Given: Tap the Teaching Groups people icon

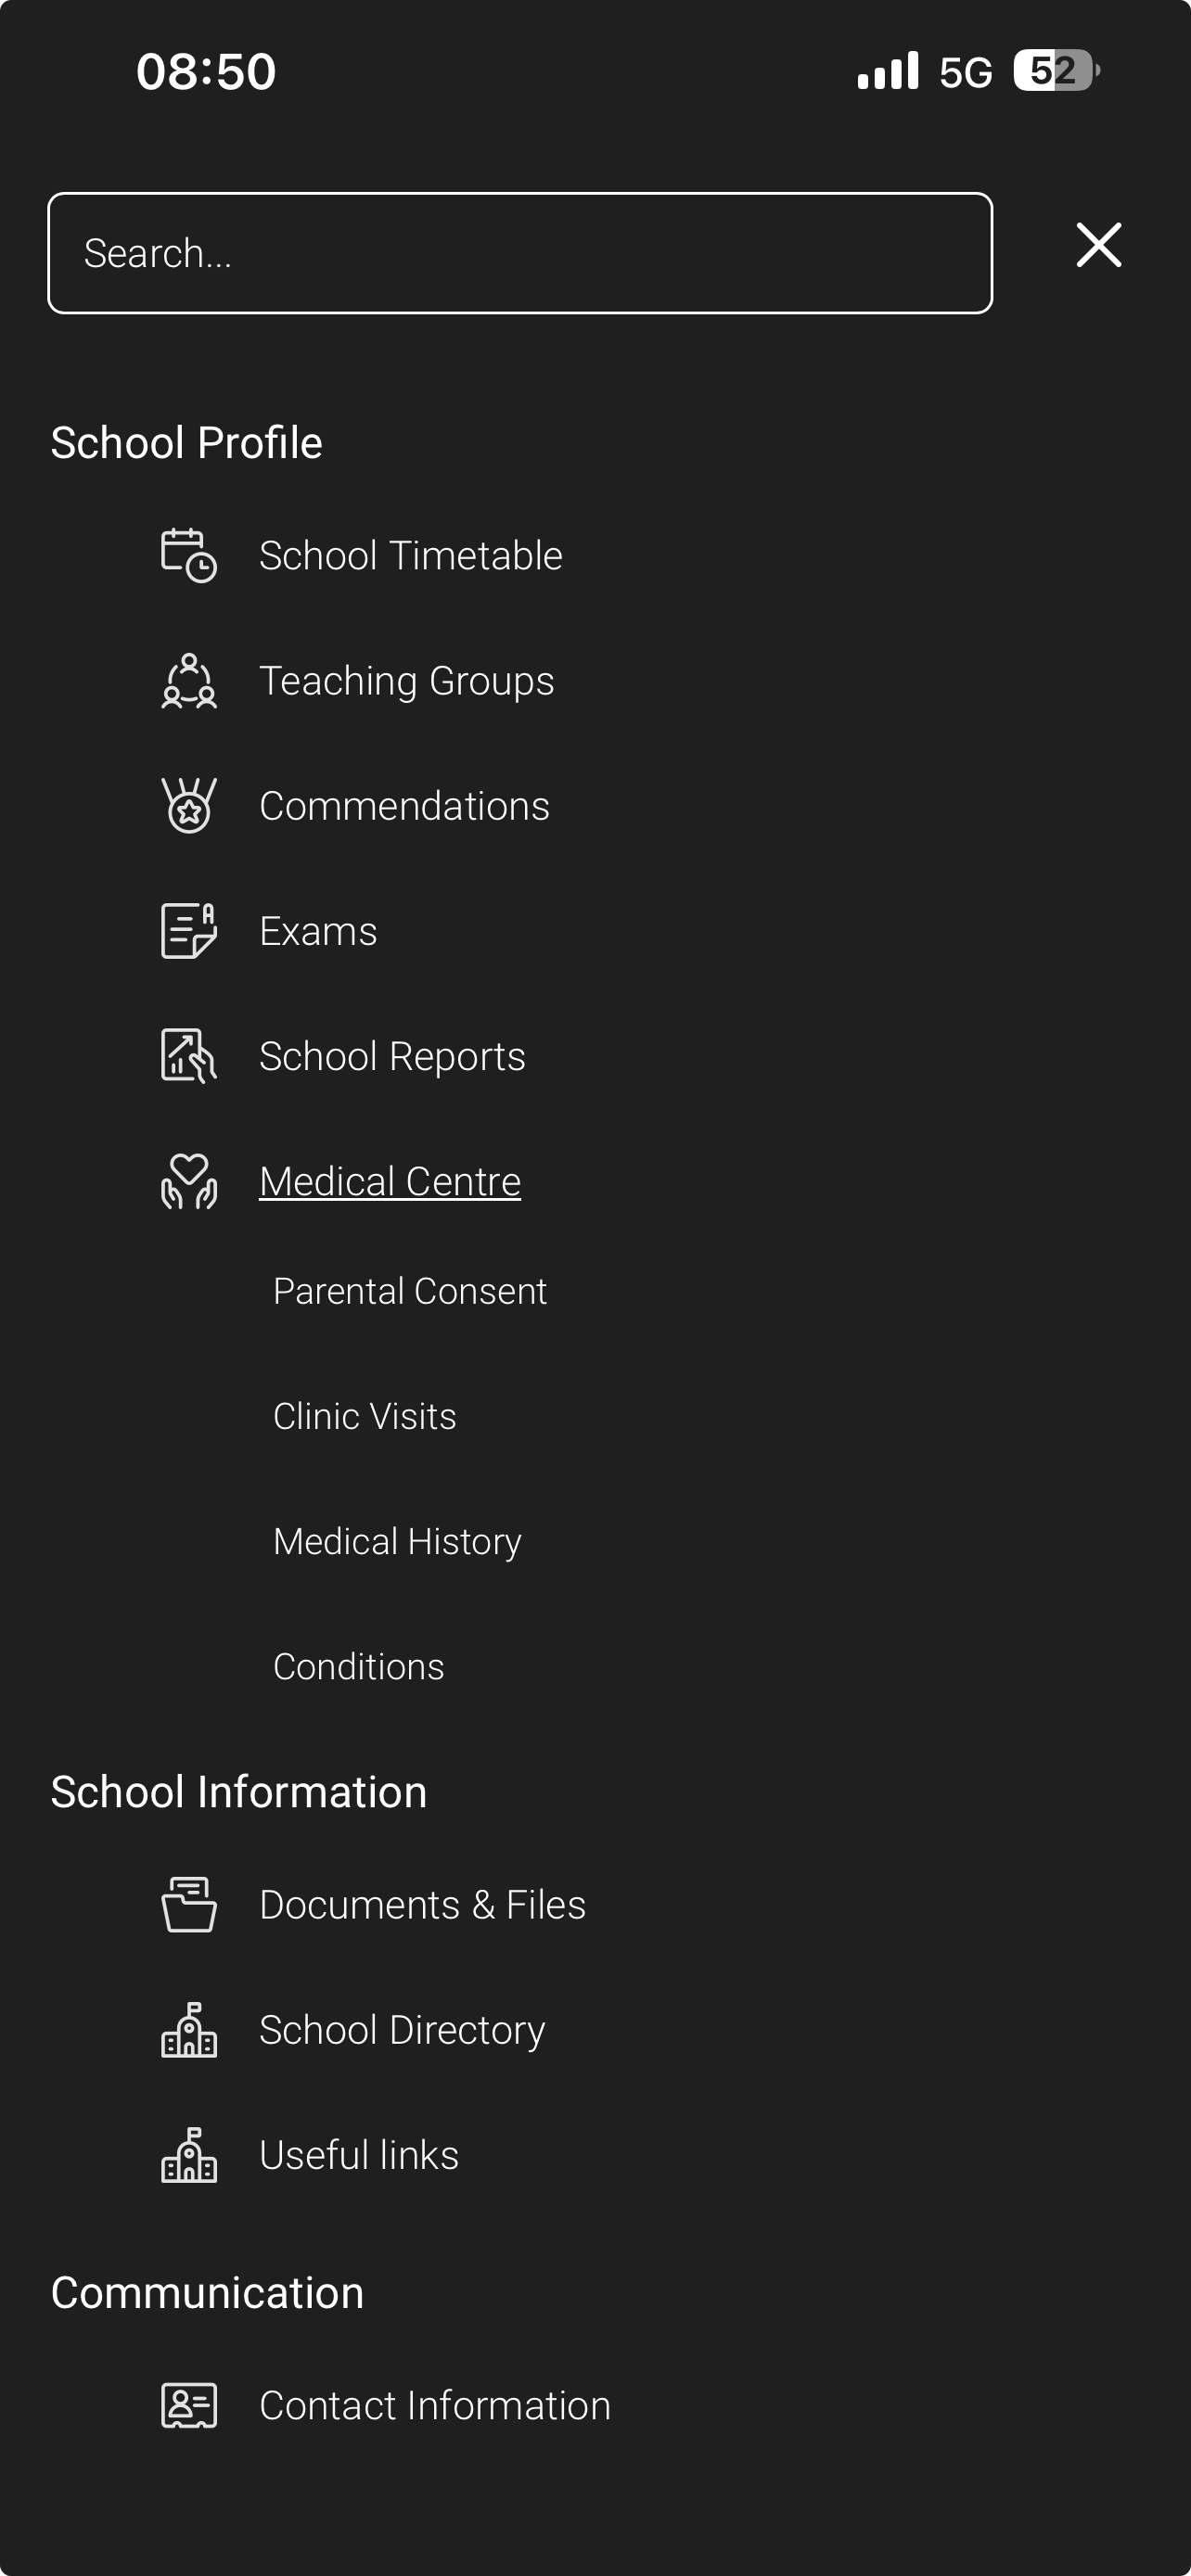Looking at the screenshot, I should (188, 681).
